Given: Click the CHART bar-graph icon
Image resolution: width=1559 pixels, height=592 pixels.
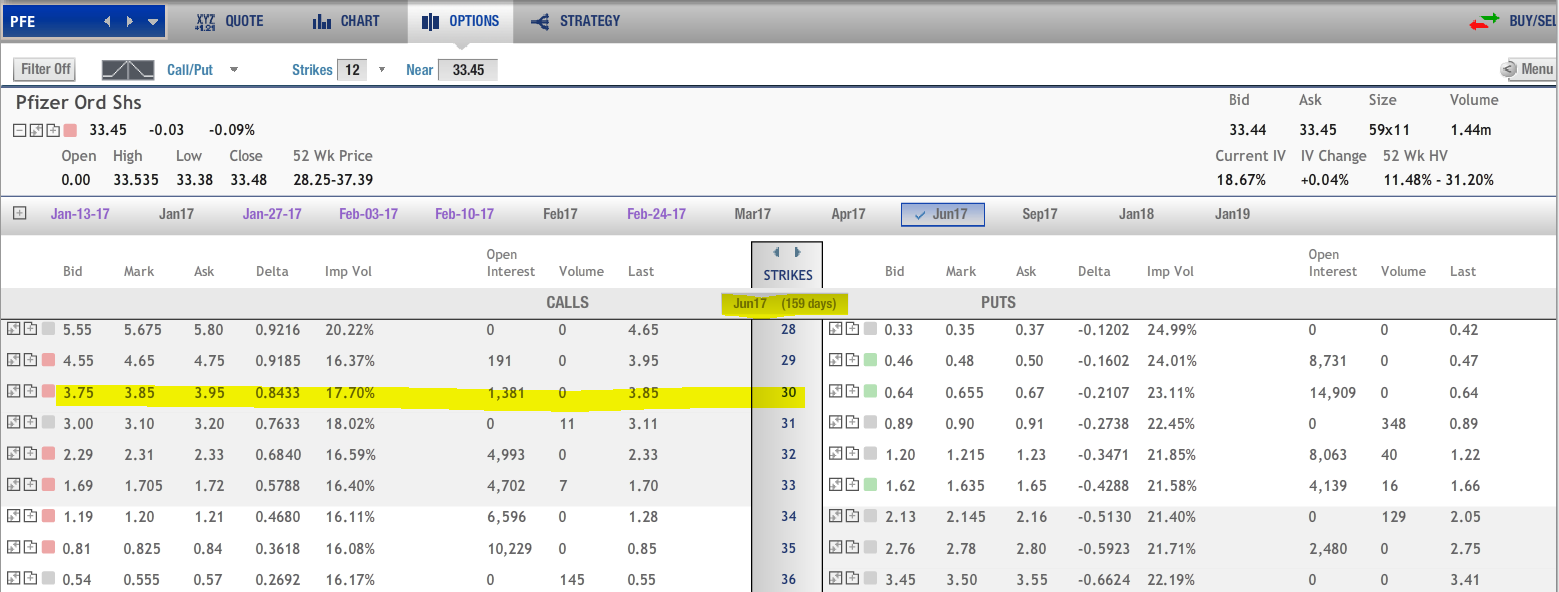Looking at the screenshot, I should point(322,21).
